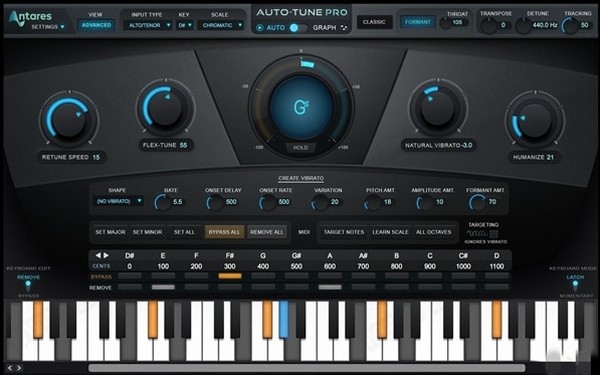Image resolution: width=600 pixels, height=375 pixels.
Task: Switch Keyboard Edit Remove/Bypass toggle
Action: tap(28, 285)
